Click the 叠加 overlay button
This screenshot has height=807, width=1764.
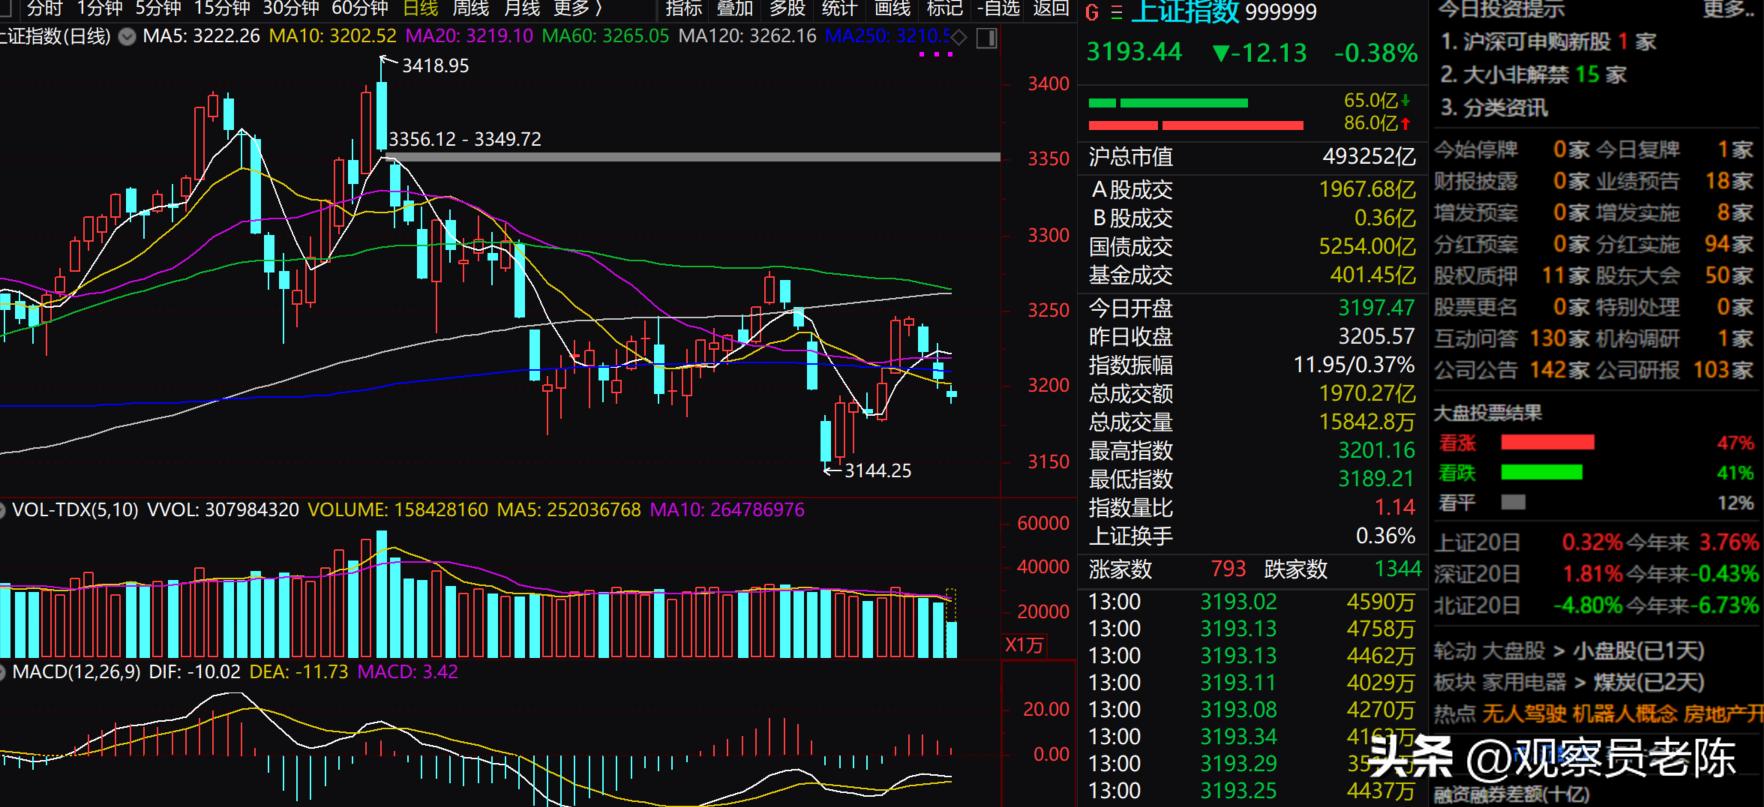tap(735, 9)
